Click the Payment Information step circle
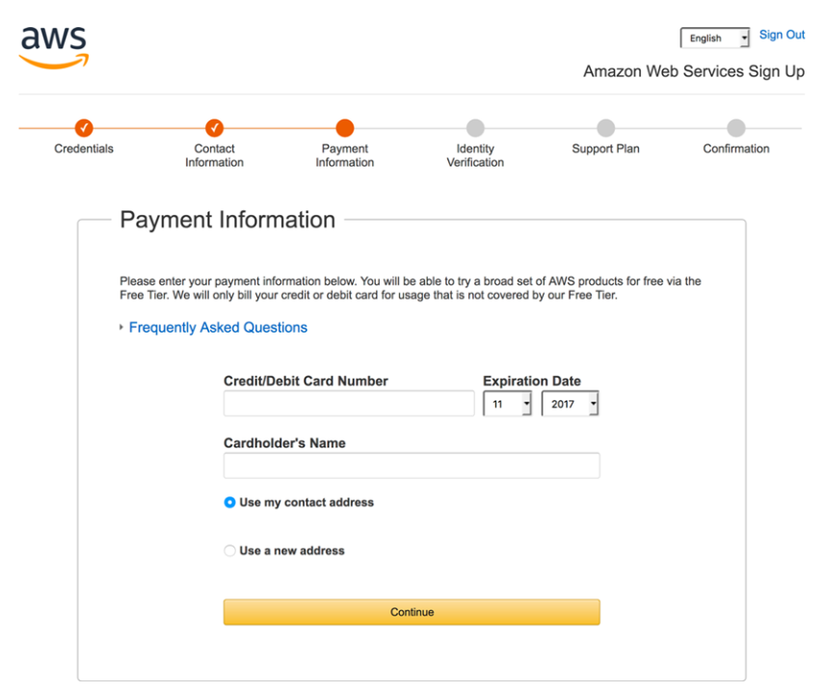The width and height of the screenshot is (825, 692). [345, 128]
